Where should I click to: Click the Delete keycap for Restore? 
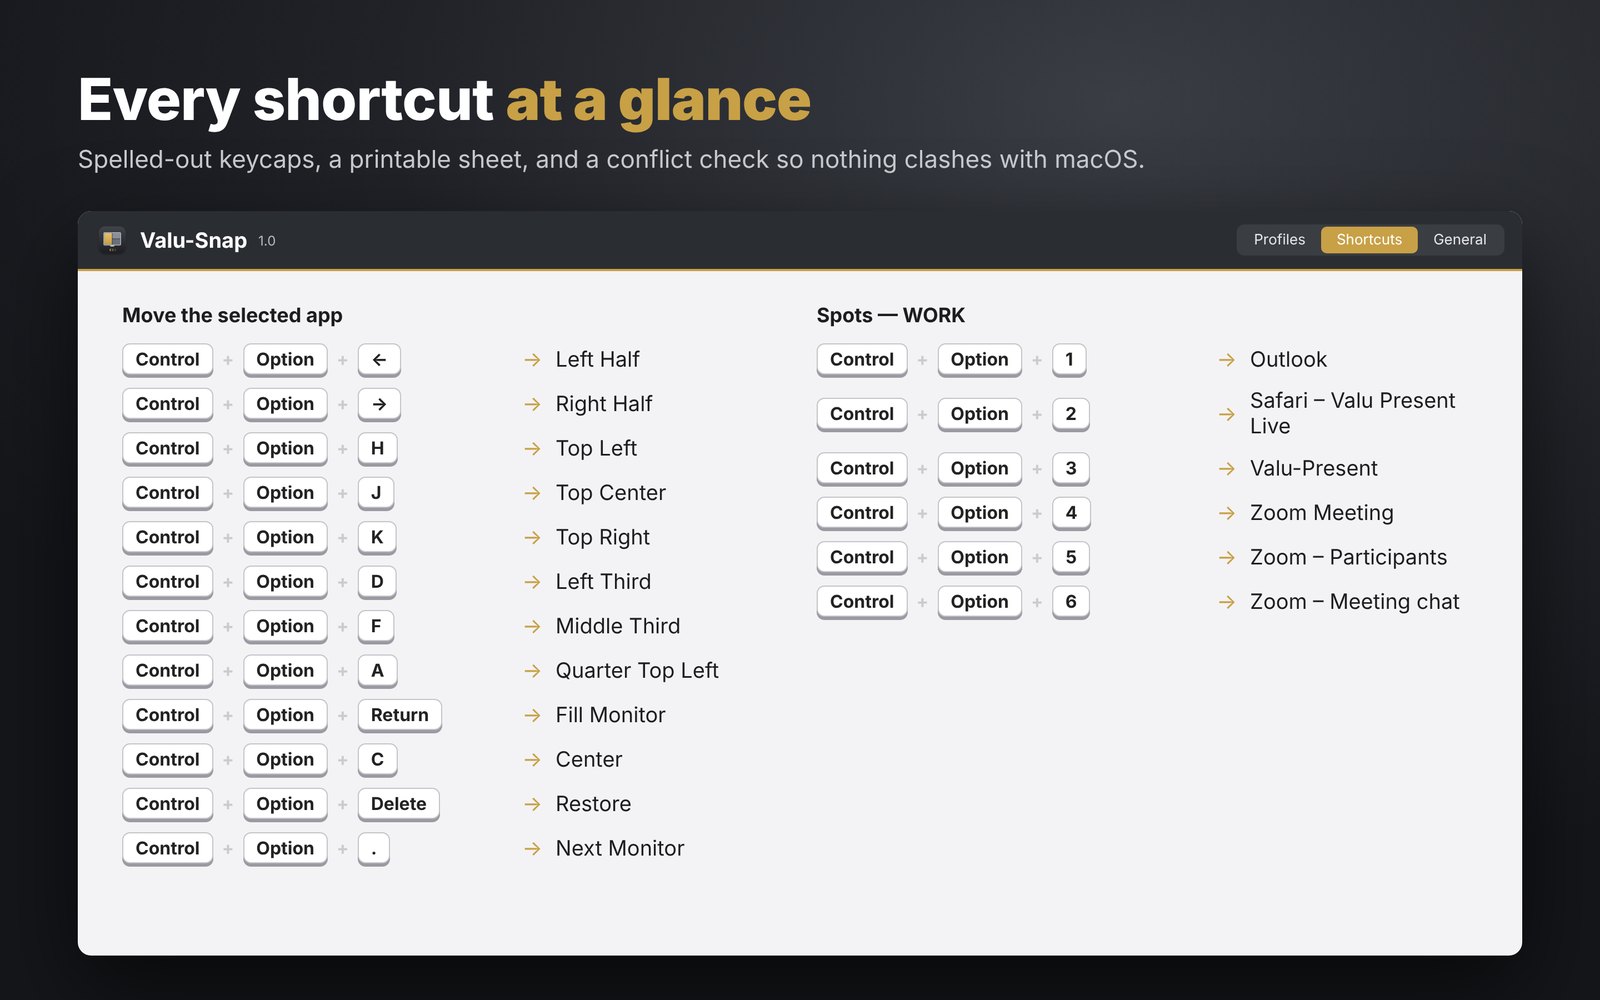[x=399, y=804]
